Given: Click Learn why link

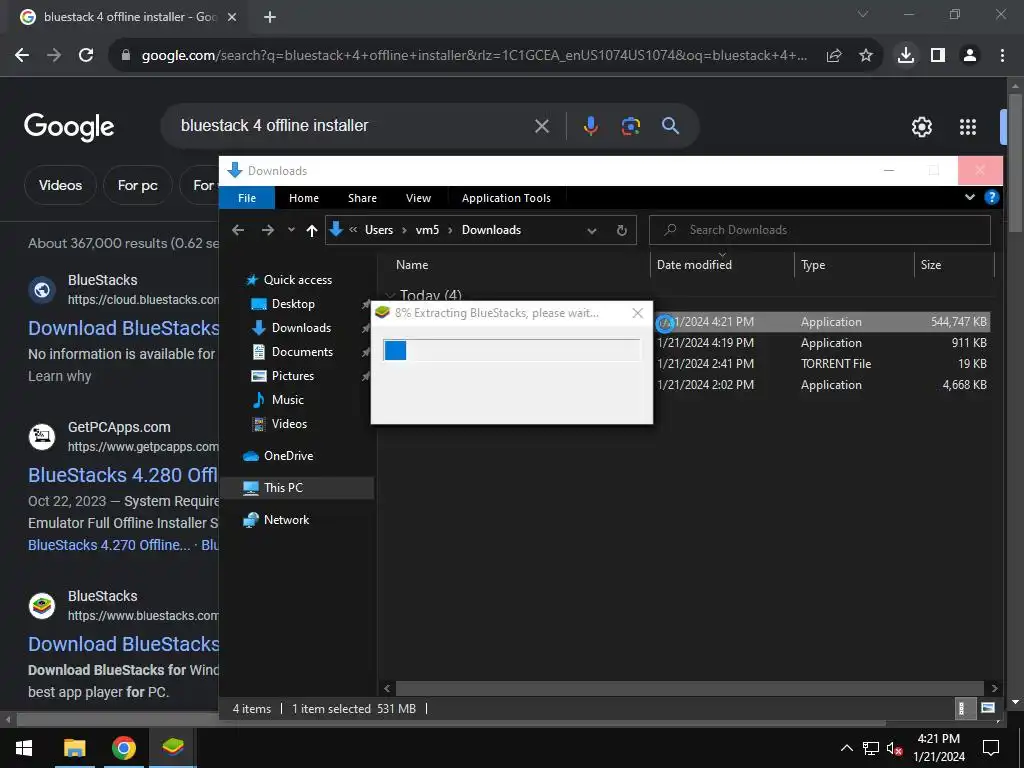Looking at the screenshot, I should [59, 376].
